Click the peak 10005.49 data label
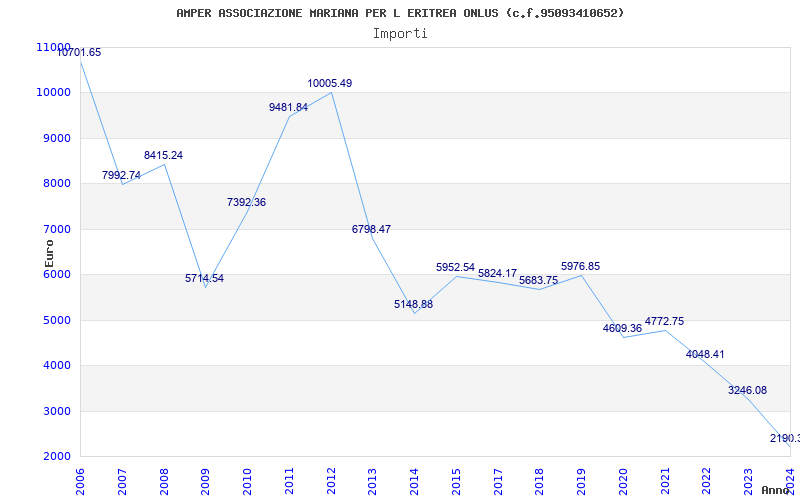Image resolution: width=800 pixels, height=500 pixels. [329, 83]
